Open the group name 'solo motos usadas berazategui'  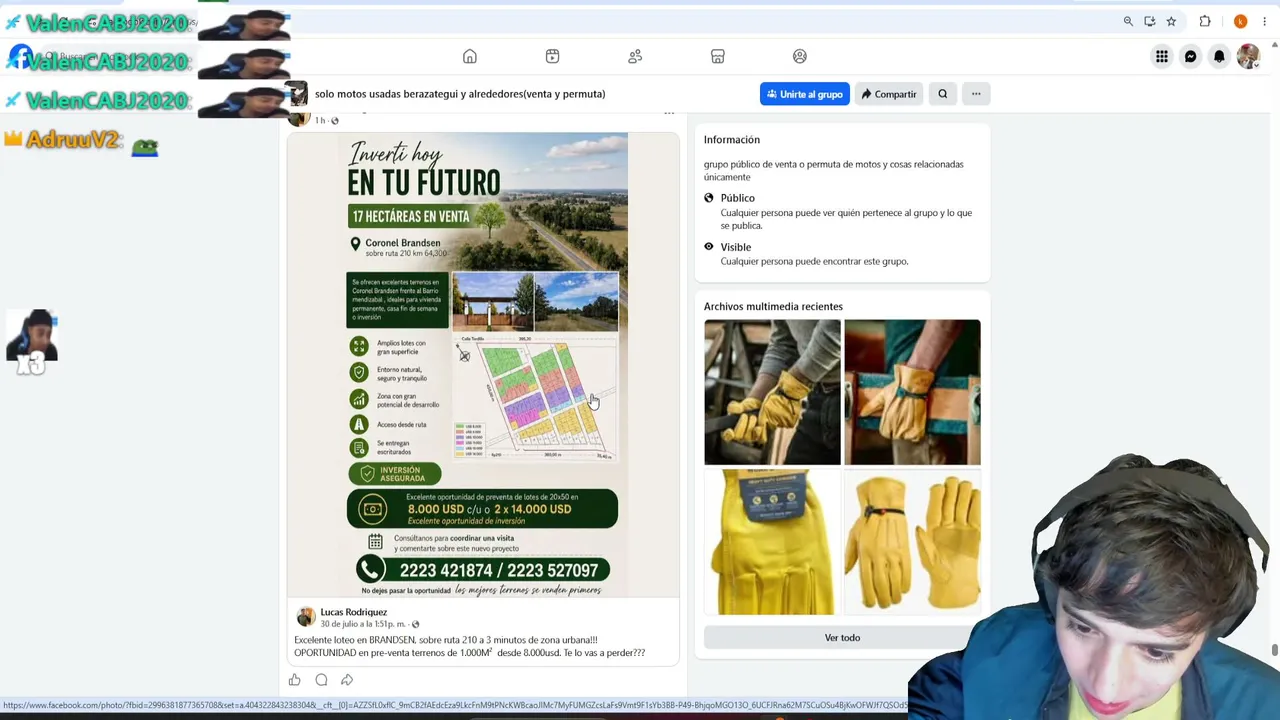click(x=460, y=94)
